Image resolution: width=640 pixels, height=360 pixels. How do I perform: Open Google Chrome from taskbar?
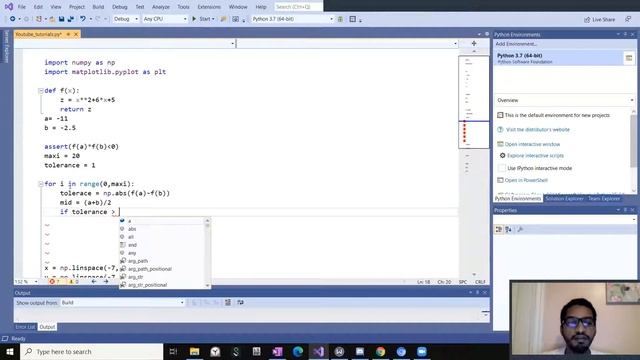click(x=380, y=351)
